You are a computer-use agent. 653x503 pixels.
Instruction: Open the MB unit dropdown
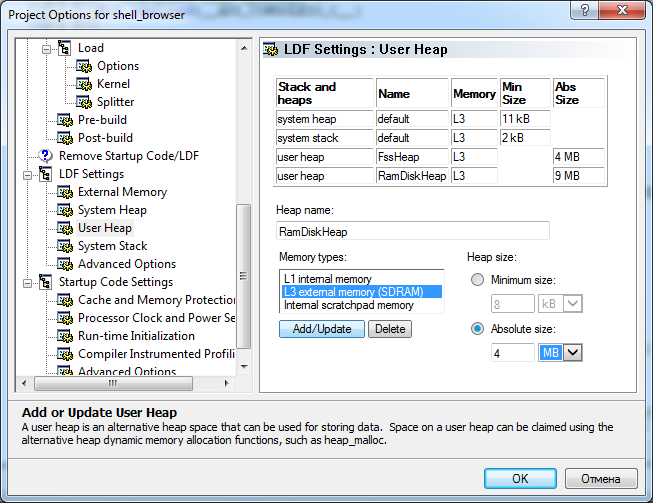[573, 352]
